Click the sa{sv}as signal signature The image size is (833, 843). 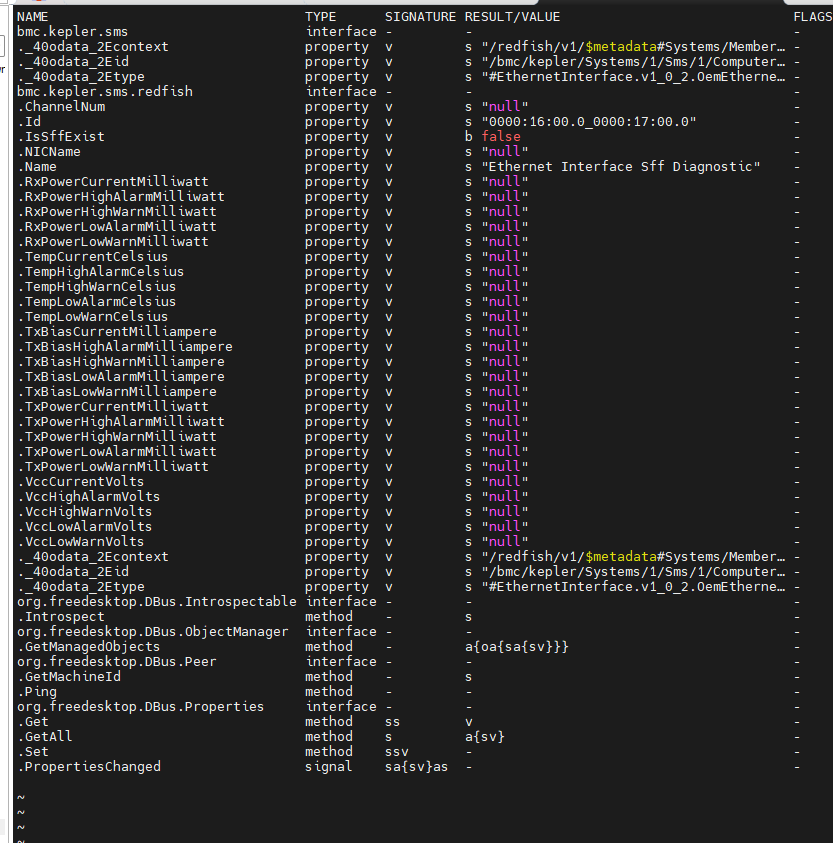416,767
